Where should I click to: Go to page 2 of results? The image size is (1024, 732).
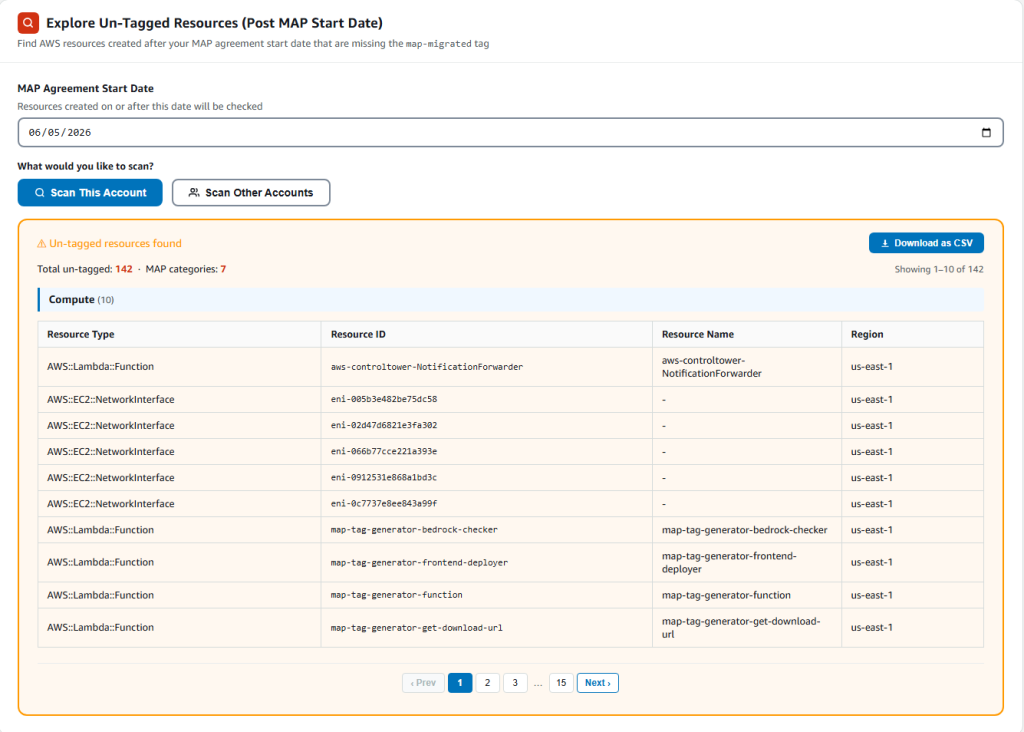(487, 682)
